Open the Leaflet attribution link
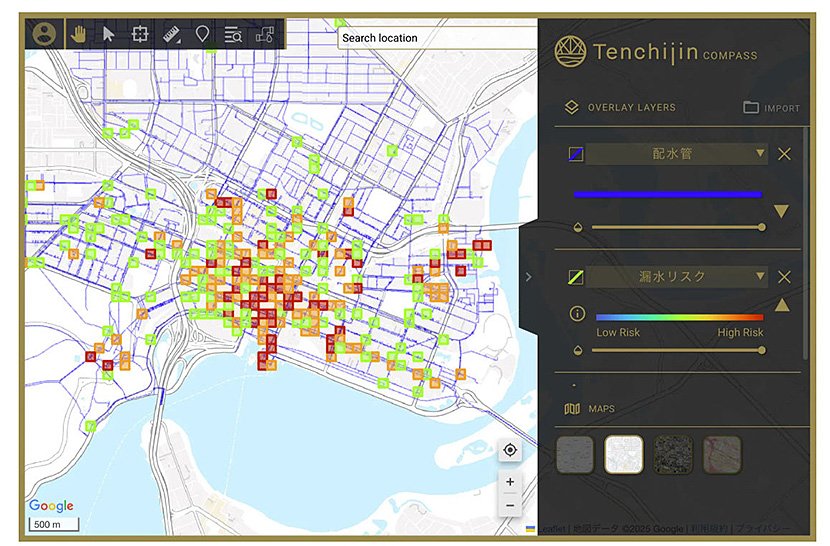The width and height of the screenshot is (830, 546). (x=553, y=529)
